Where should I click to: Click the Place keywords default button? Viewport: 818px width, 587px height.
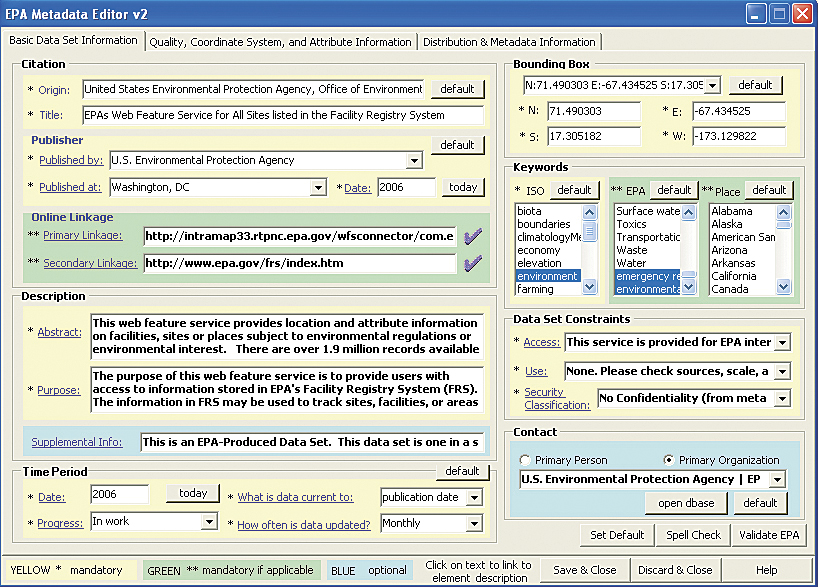[x=769, y=190]
